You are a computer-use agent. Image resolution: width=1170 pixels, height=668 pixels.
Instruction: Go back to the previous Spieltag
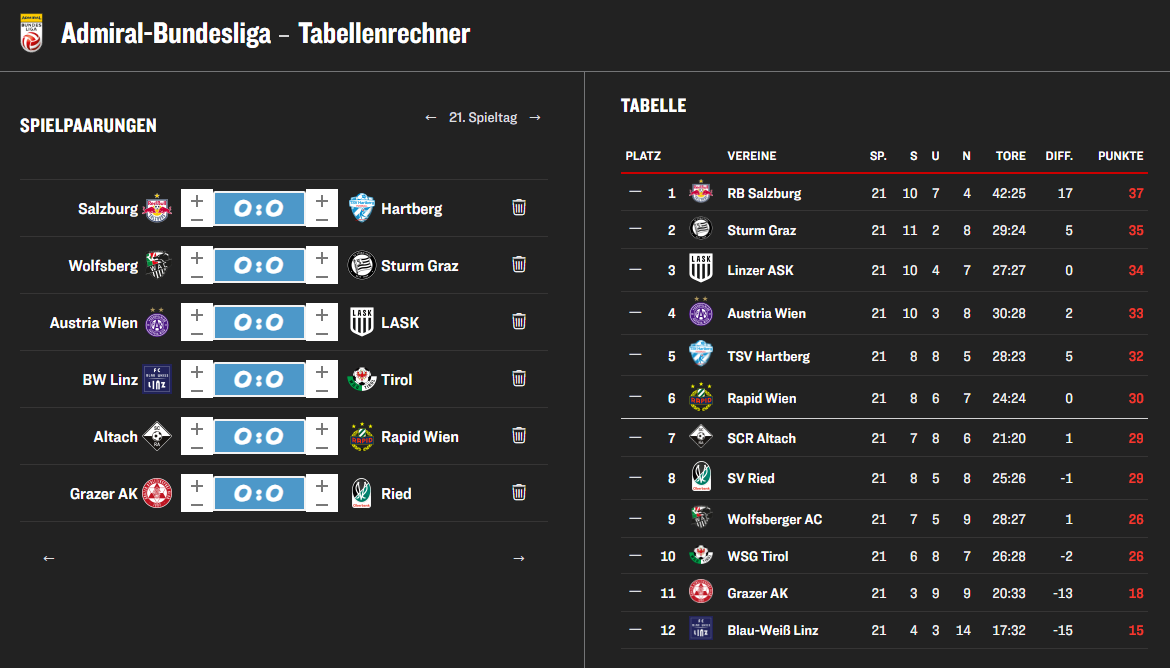click(431, 118)
